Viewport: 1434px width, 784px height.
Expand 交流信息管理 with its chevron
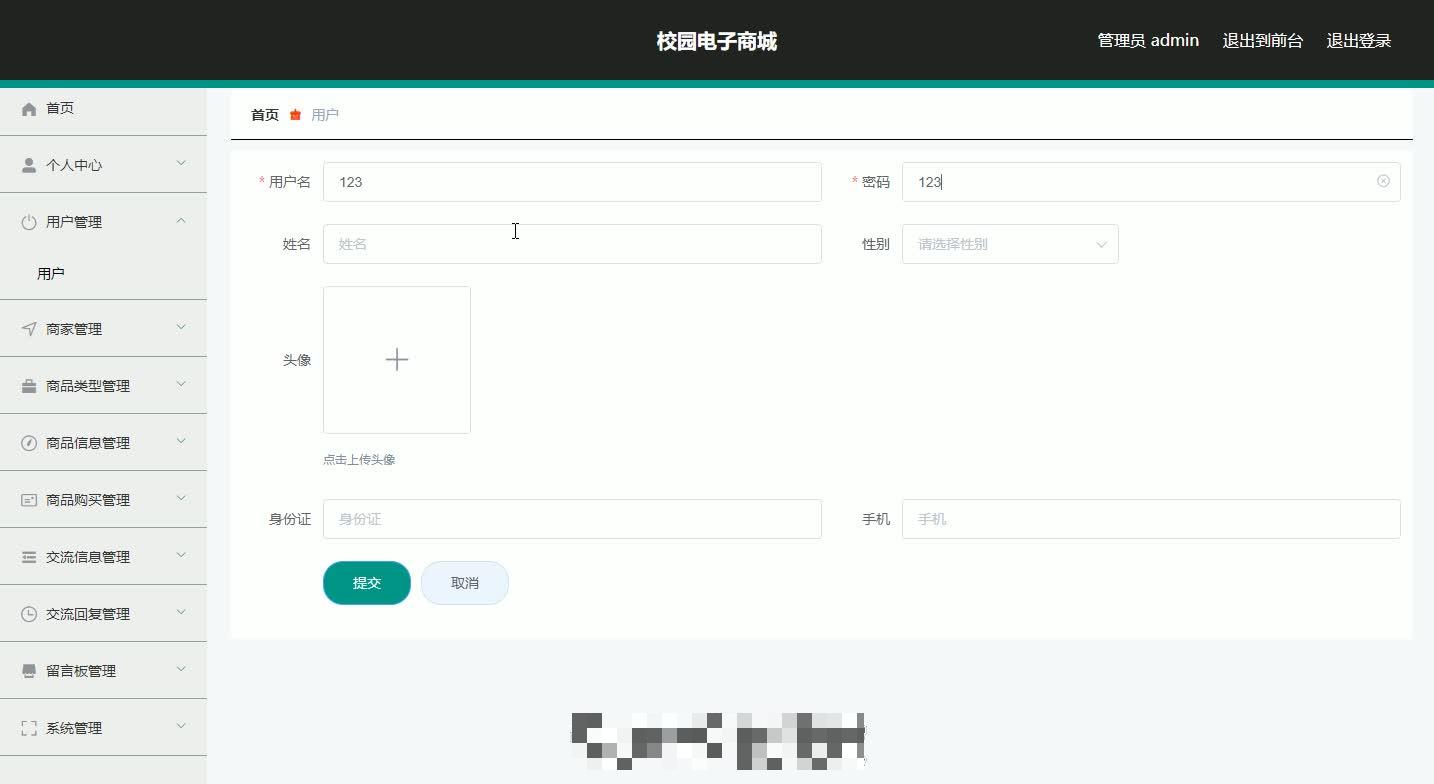coord(181,554)
